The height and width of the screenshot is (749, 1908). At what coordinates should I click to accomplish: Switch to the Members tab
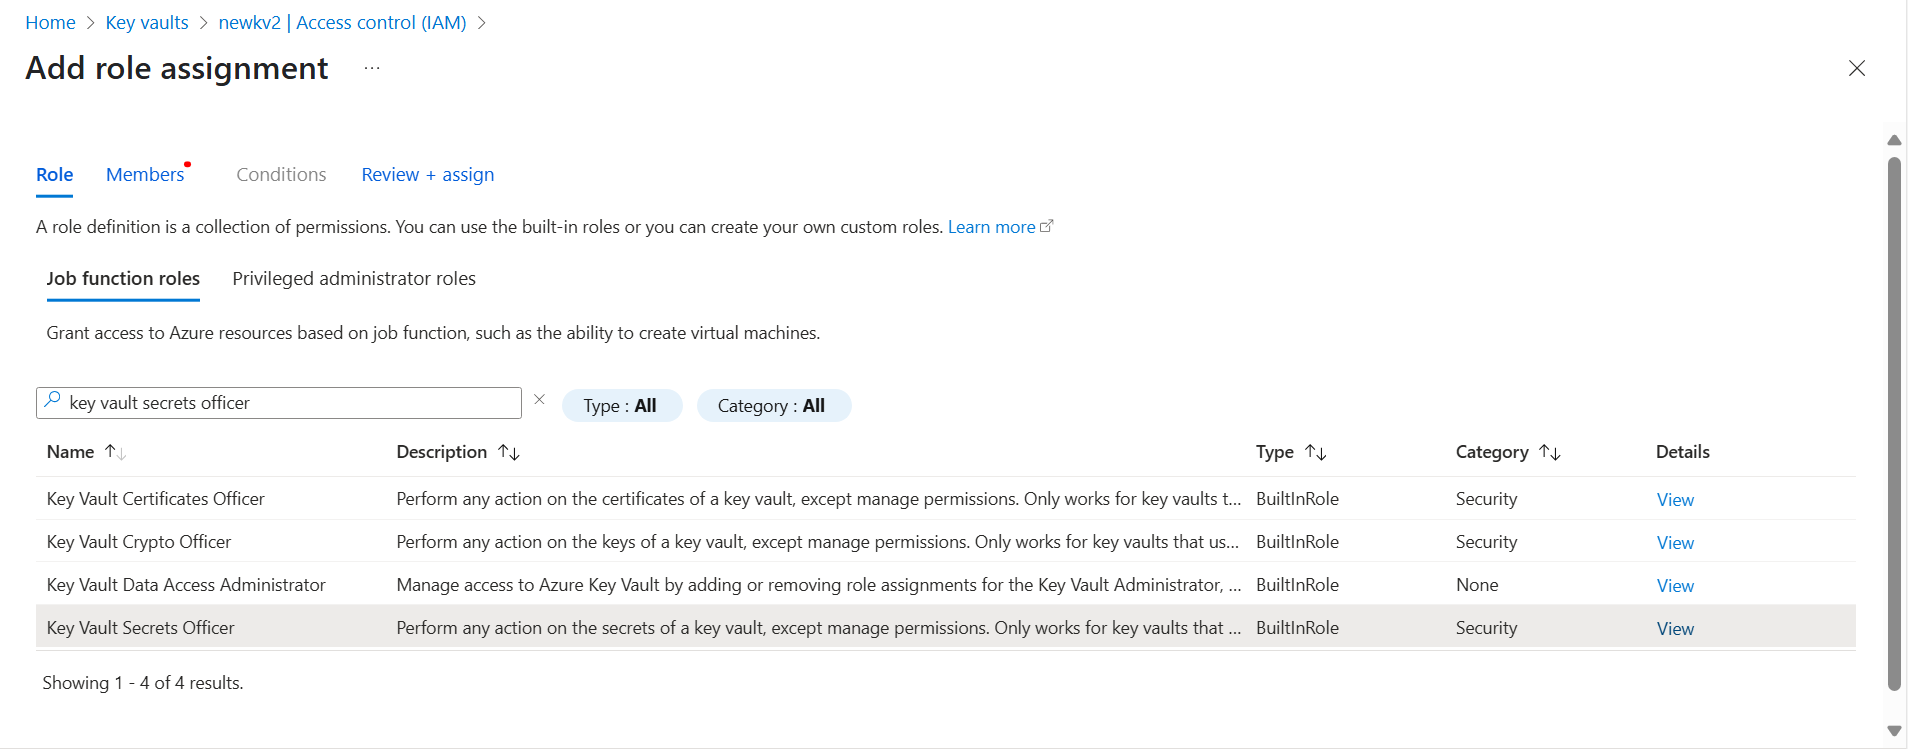145,175
